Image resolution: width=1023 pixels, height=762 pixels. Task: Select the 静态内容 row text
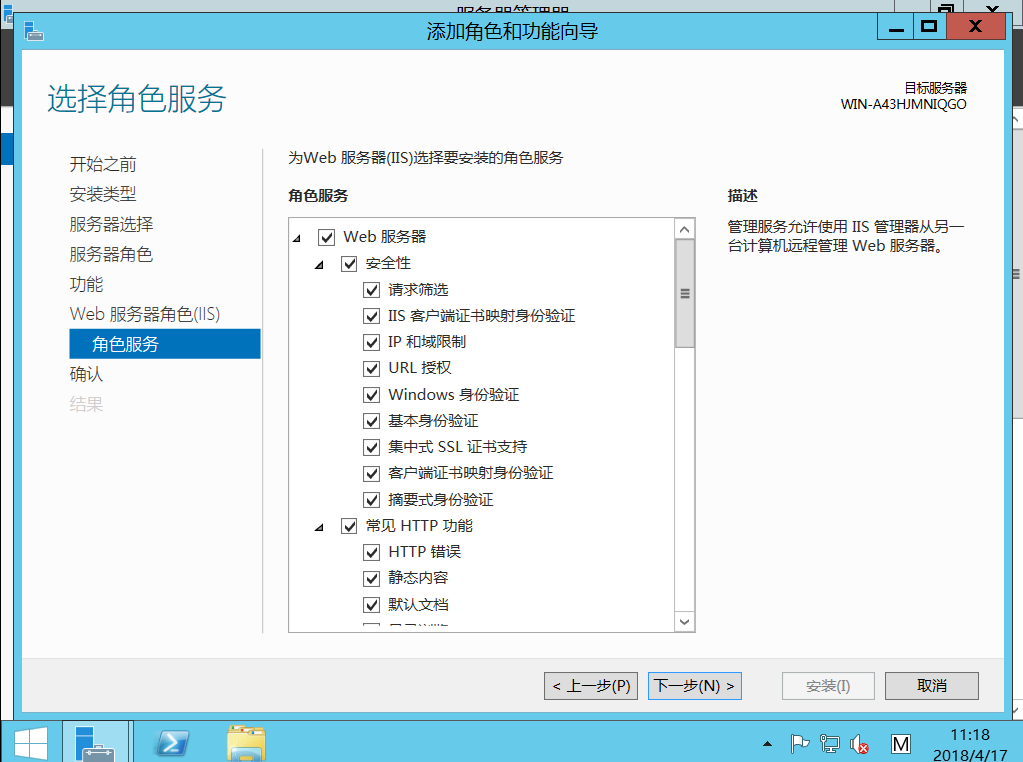coord(418,578)
